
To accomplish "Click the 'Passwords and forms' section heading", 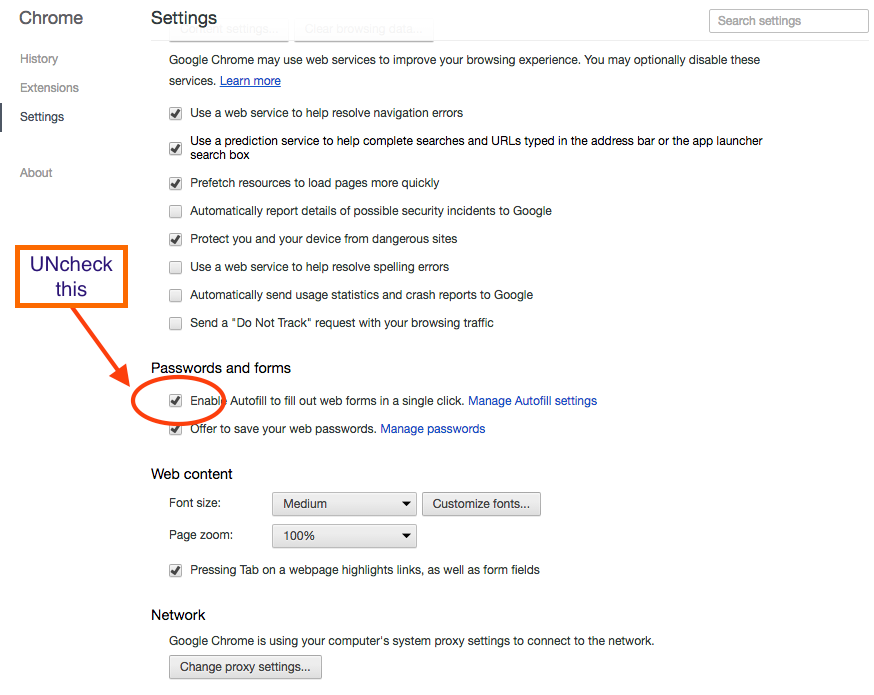I will pyautogui.click(x=221, y=368).
